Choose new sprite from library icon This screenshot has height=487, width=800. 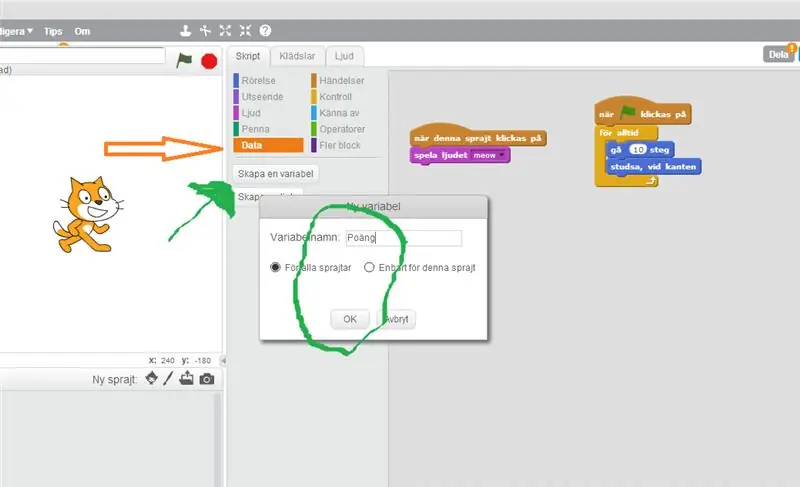point(152,378)
